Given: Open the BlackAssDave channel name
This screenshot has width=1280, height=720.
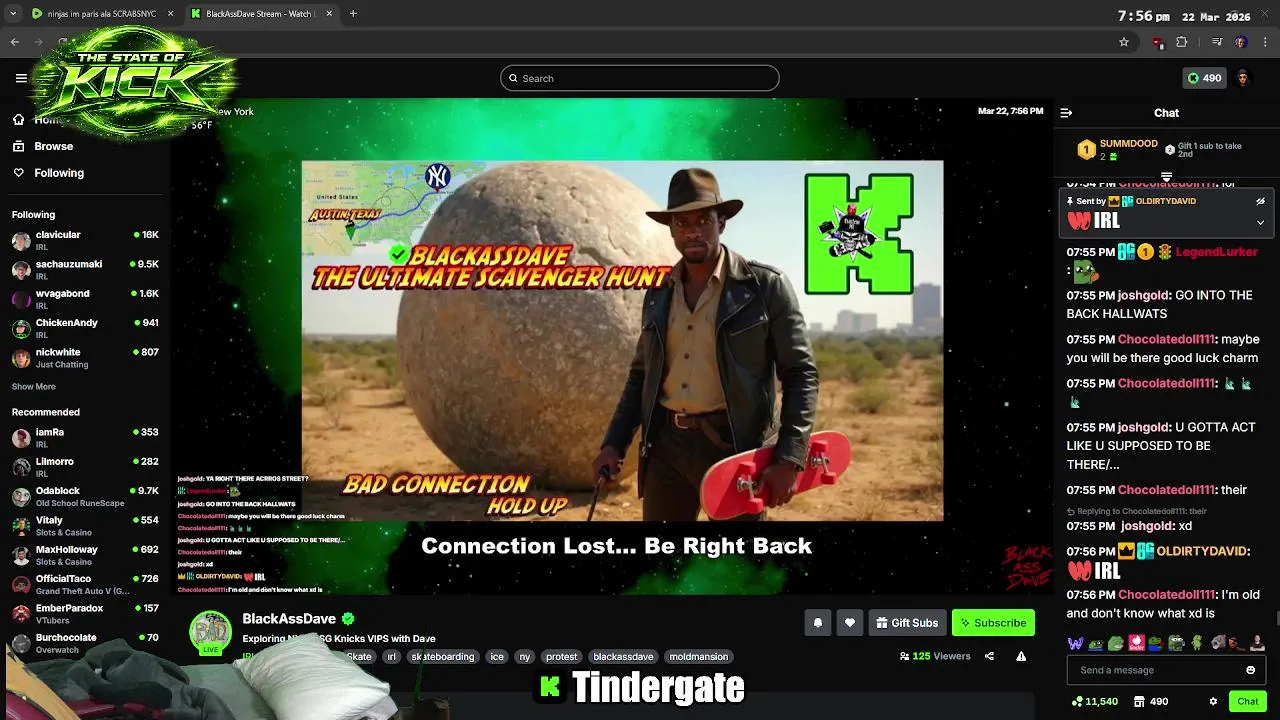Looking at the screenshot, I should (289, 619).
